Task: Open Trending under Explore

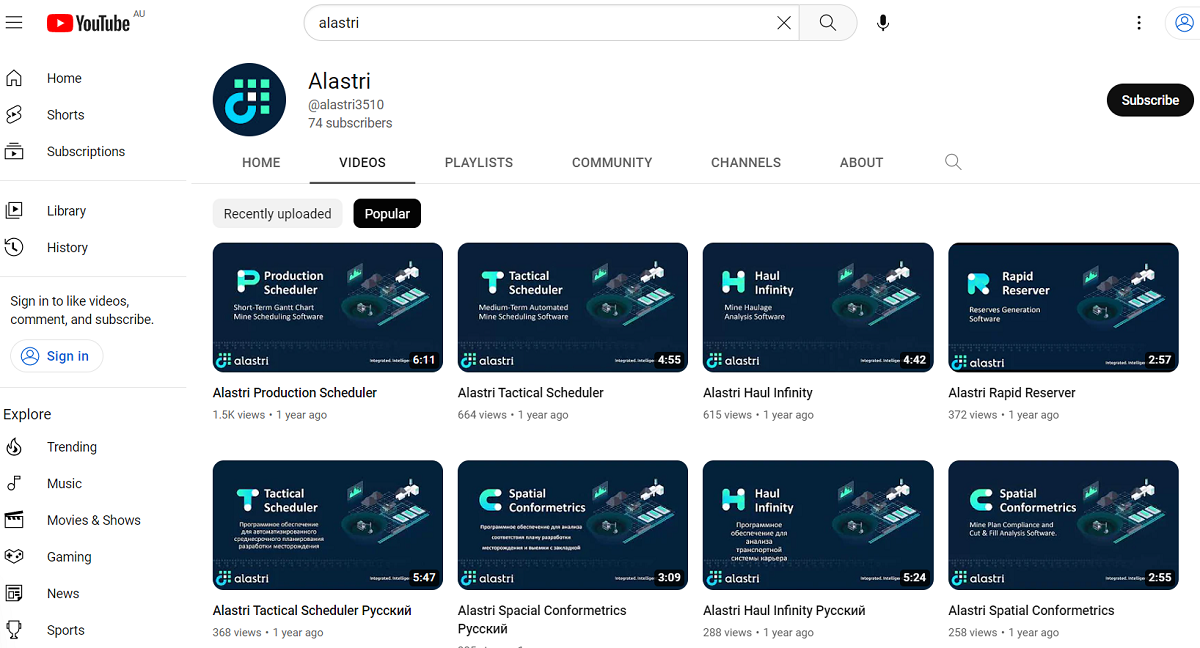Action: (71, 447)
